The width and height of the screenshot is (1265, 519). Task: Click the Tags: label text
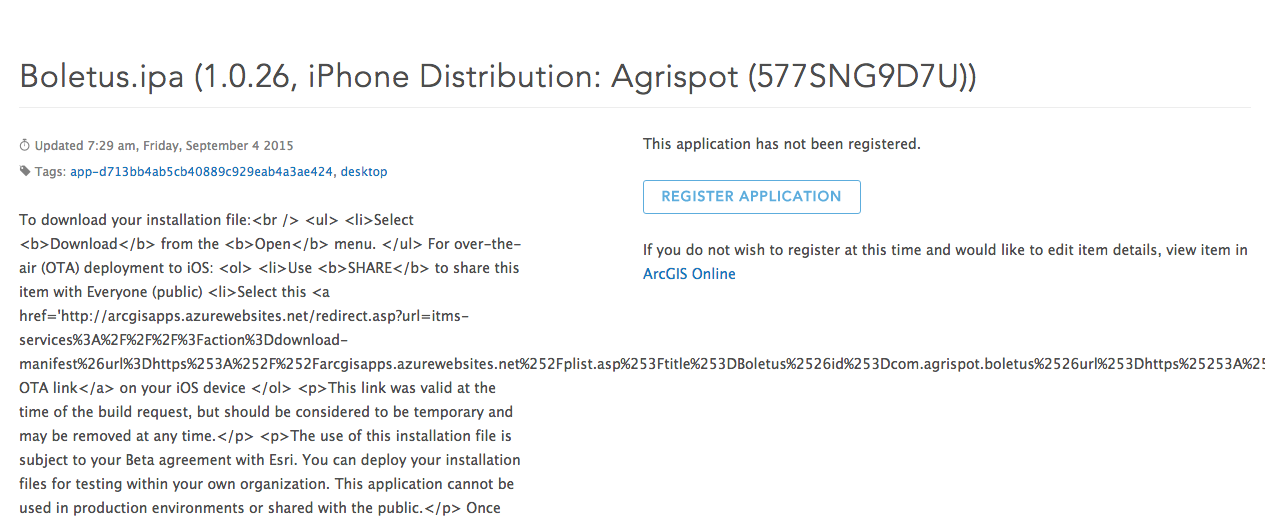tap(50, 172)
